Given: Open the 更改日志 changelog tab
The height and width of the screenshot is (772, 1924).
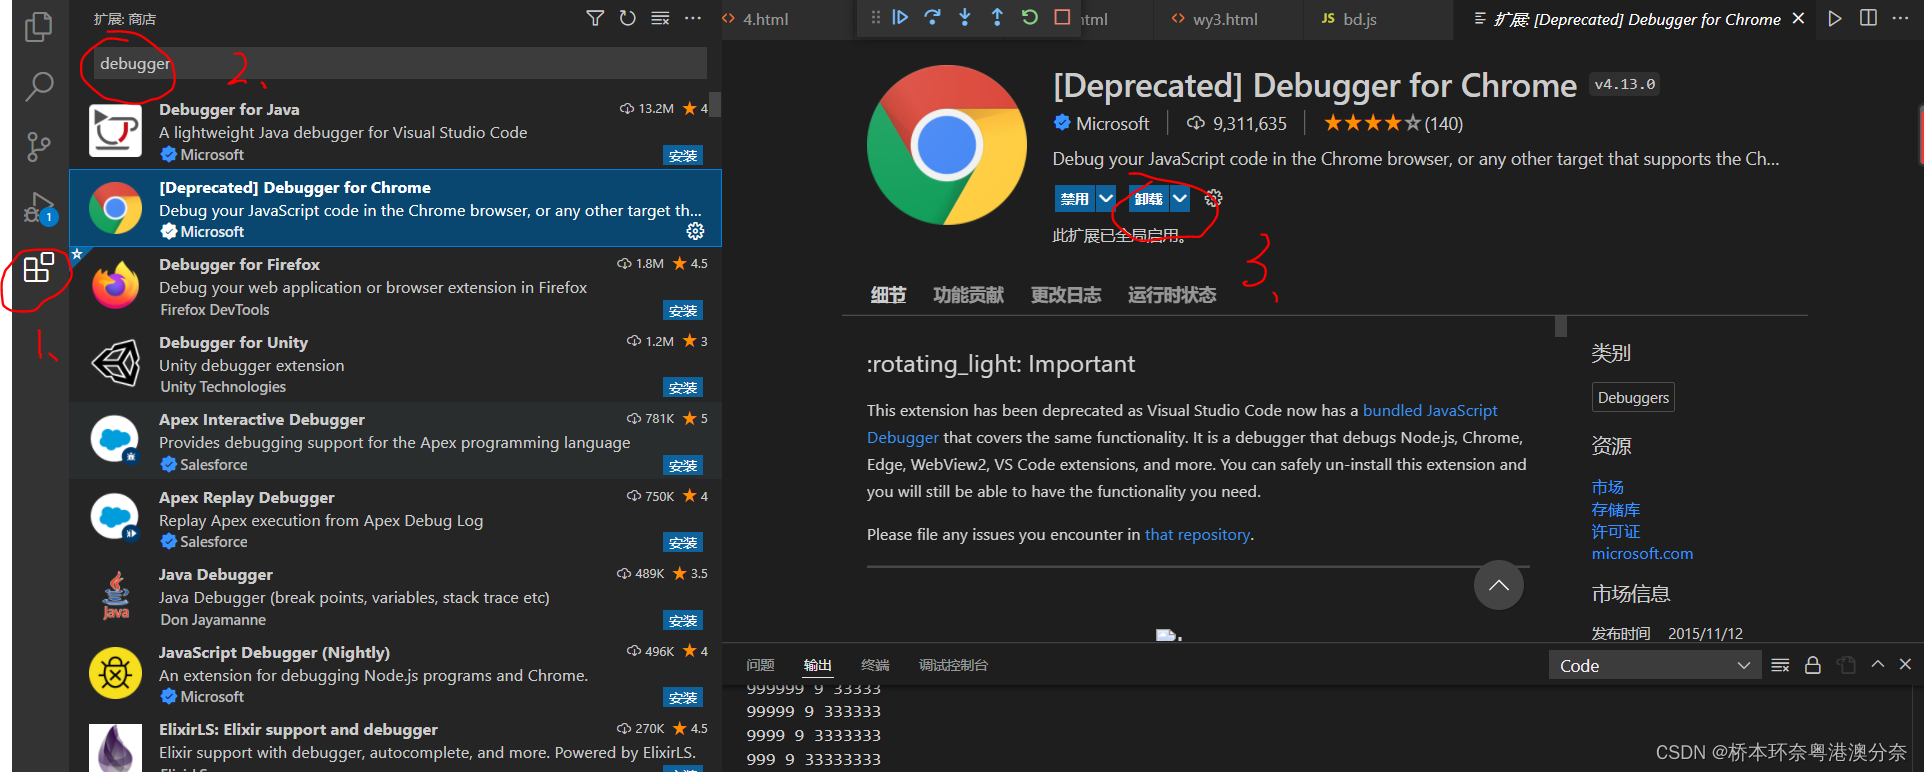Looking at the screenshot, I should [1066, 295].
